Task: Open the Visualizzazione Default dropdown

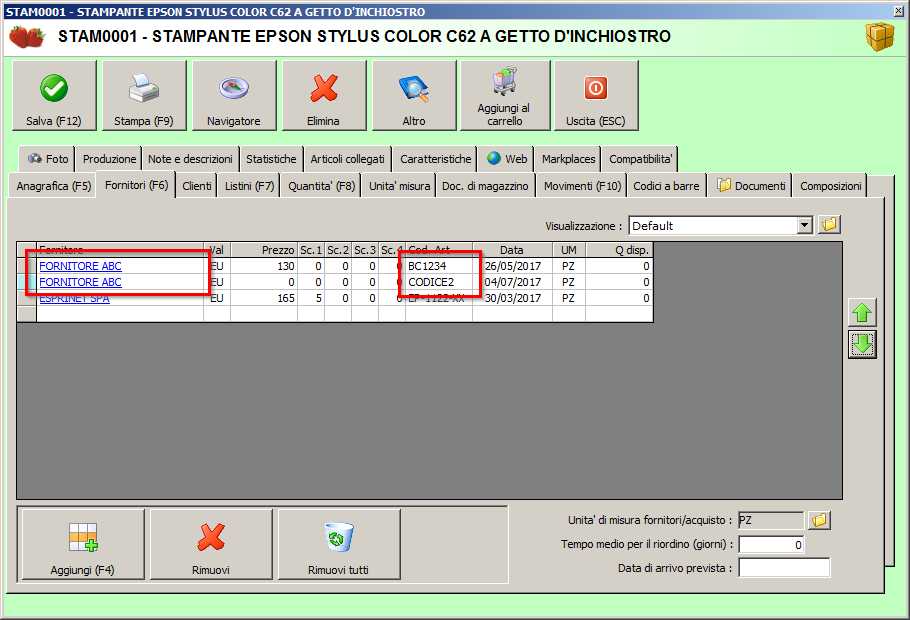Action: coord(804,225)
